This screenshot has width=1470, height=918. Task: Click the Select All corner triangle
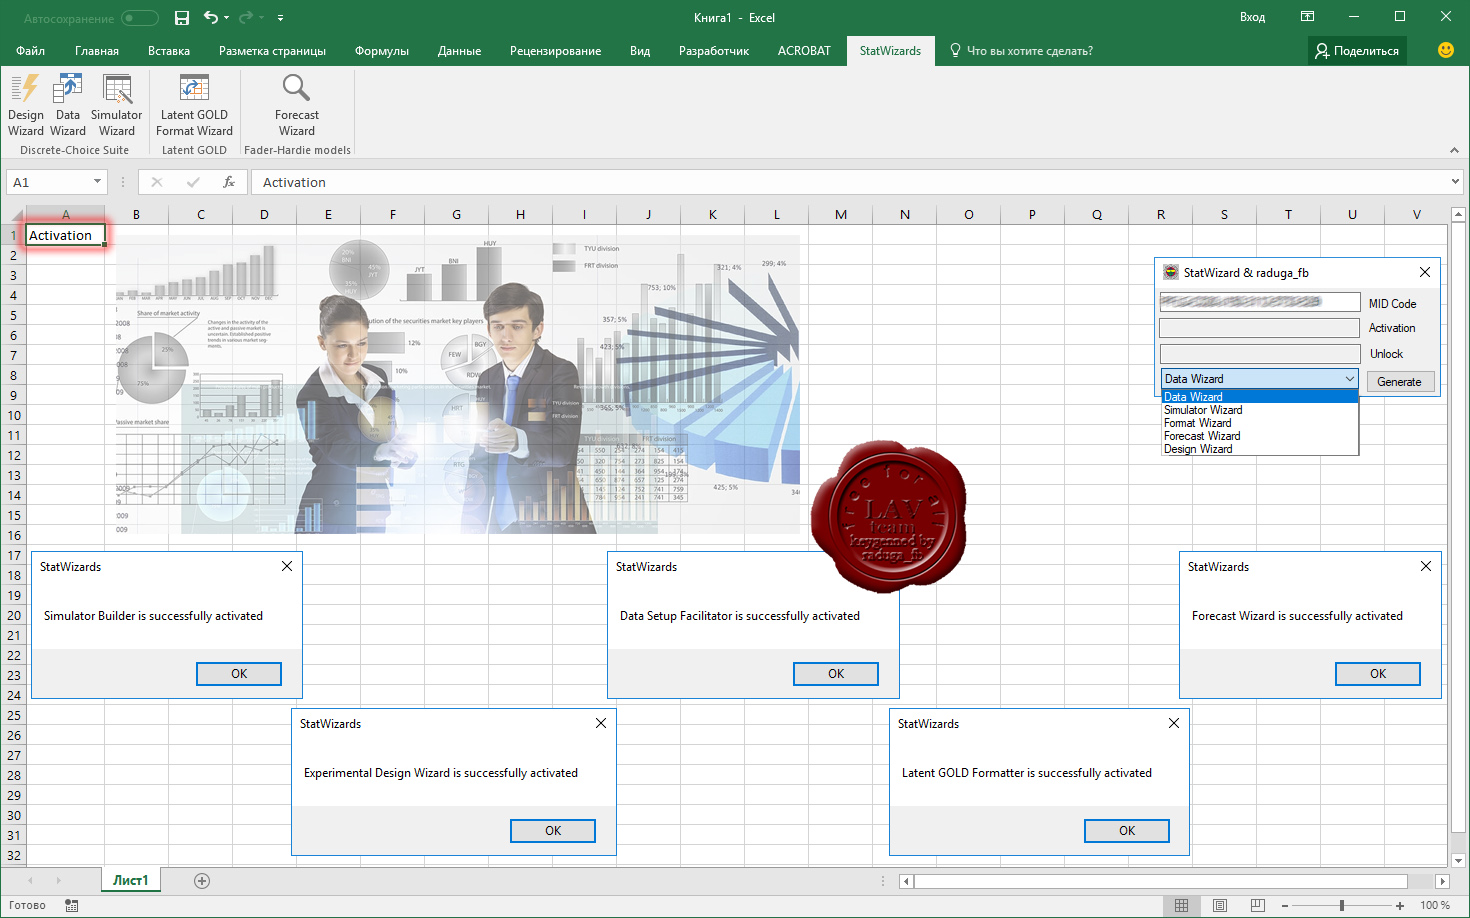[x=14, y=215]
